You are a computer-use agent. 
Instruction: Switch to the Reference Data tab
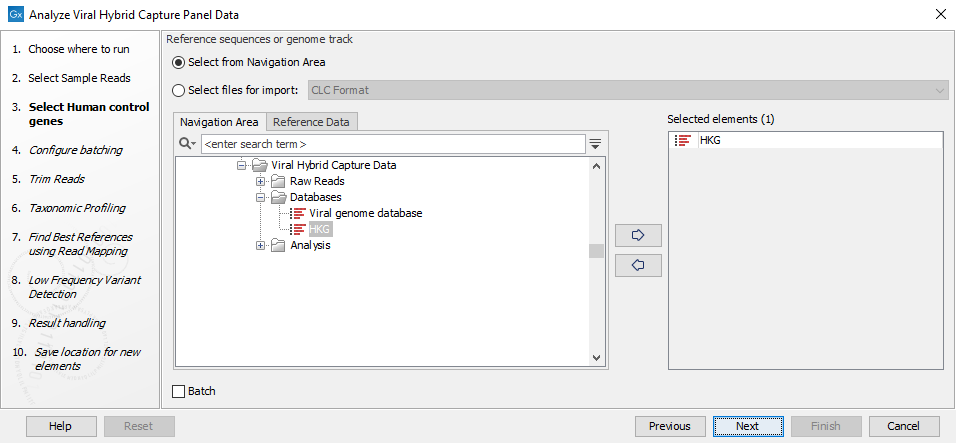click(x=311, y=122)
